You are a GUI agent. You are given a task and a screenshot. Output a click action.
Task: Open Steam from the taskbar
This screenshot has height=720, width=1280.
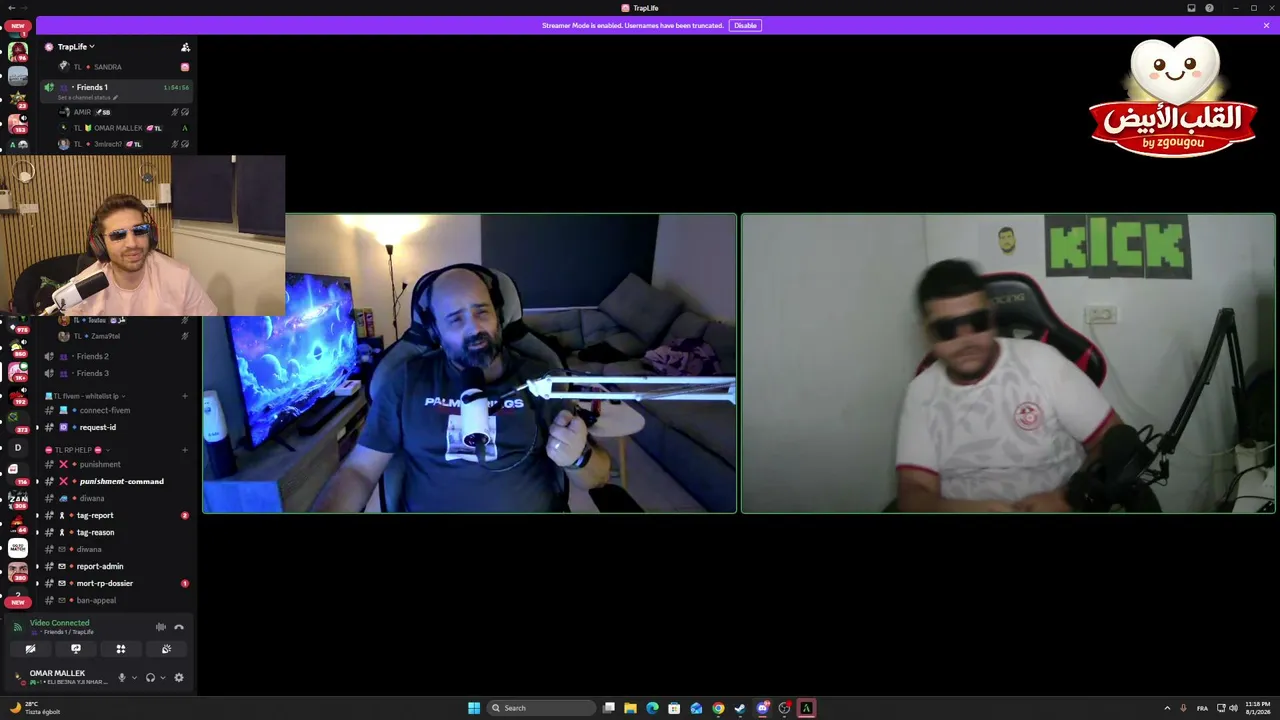point(740,708)
